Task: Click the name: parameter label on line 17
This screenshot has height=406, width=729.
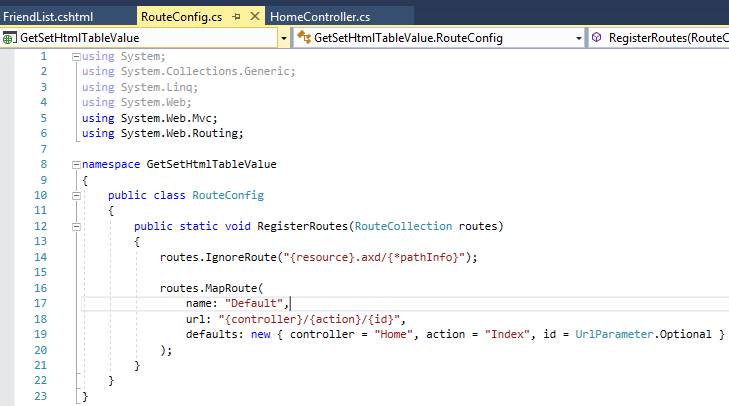Action: pyautogui.click(x=202, y=303)
